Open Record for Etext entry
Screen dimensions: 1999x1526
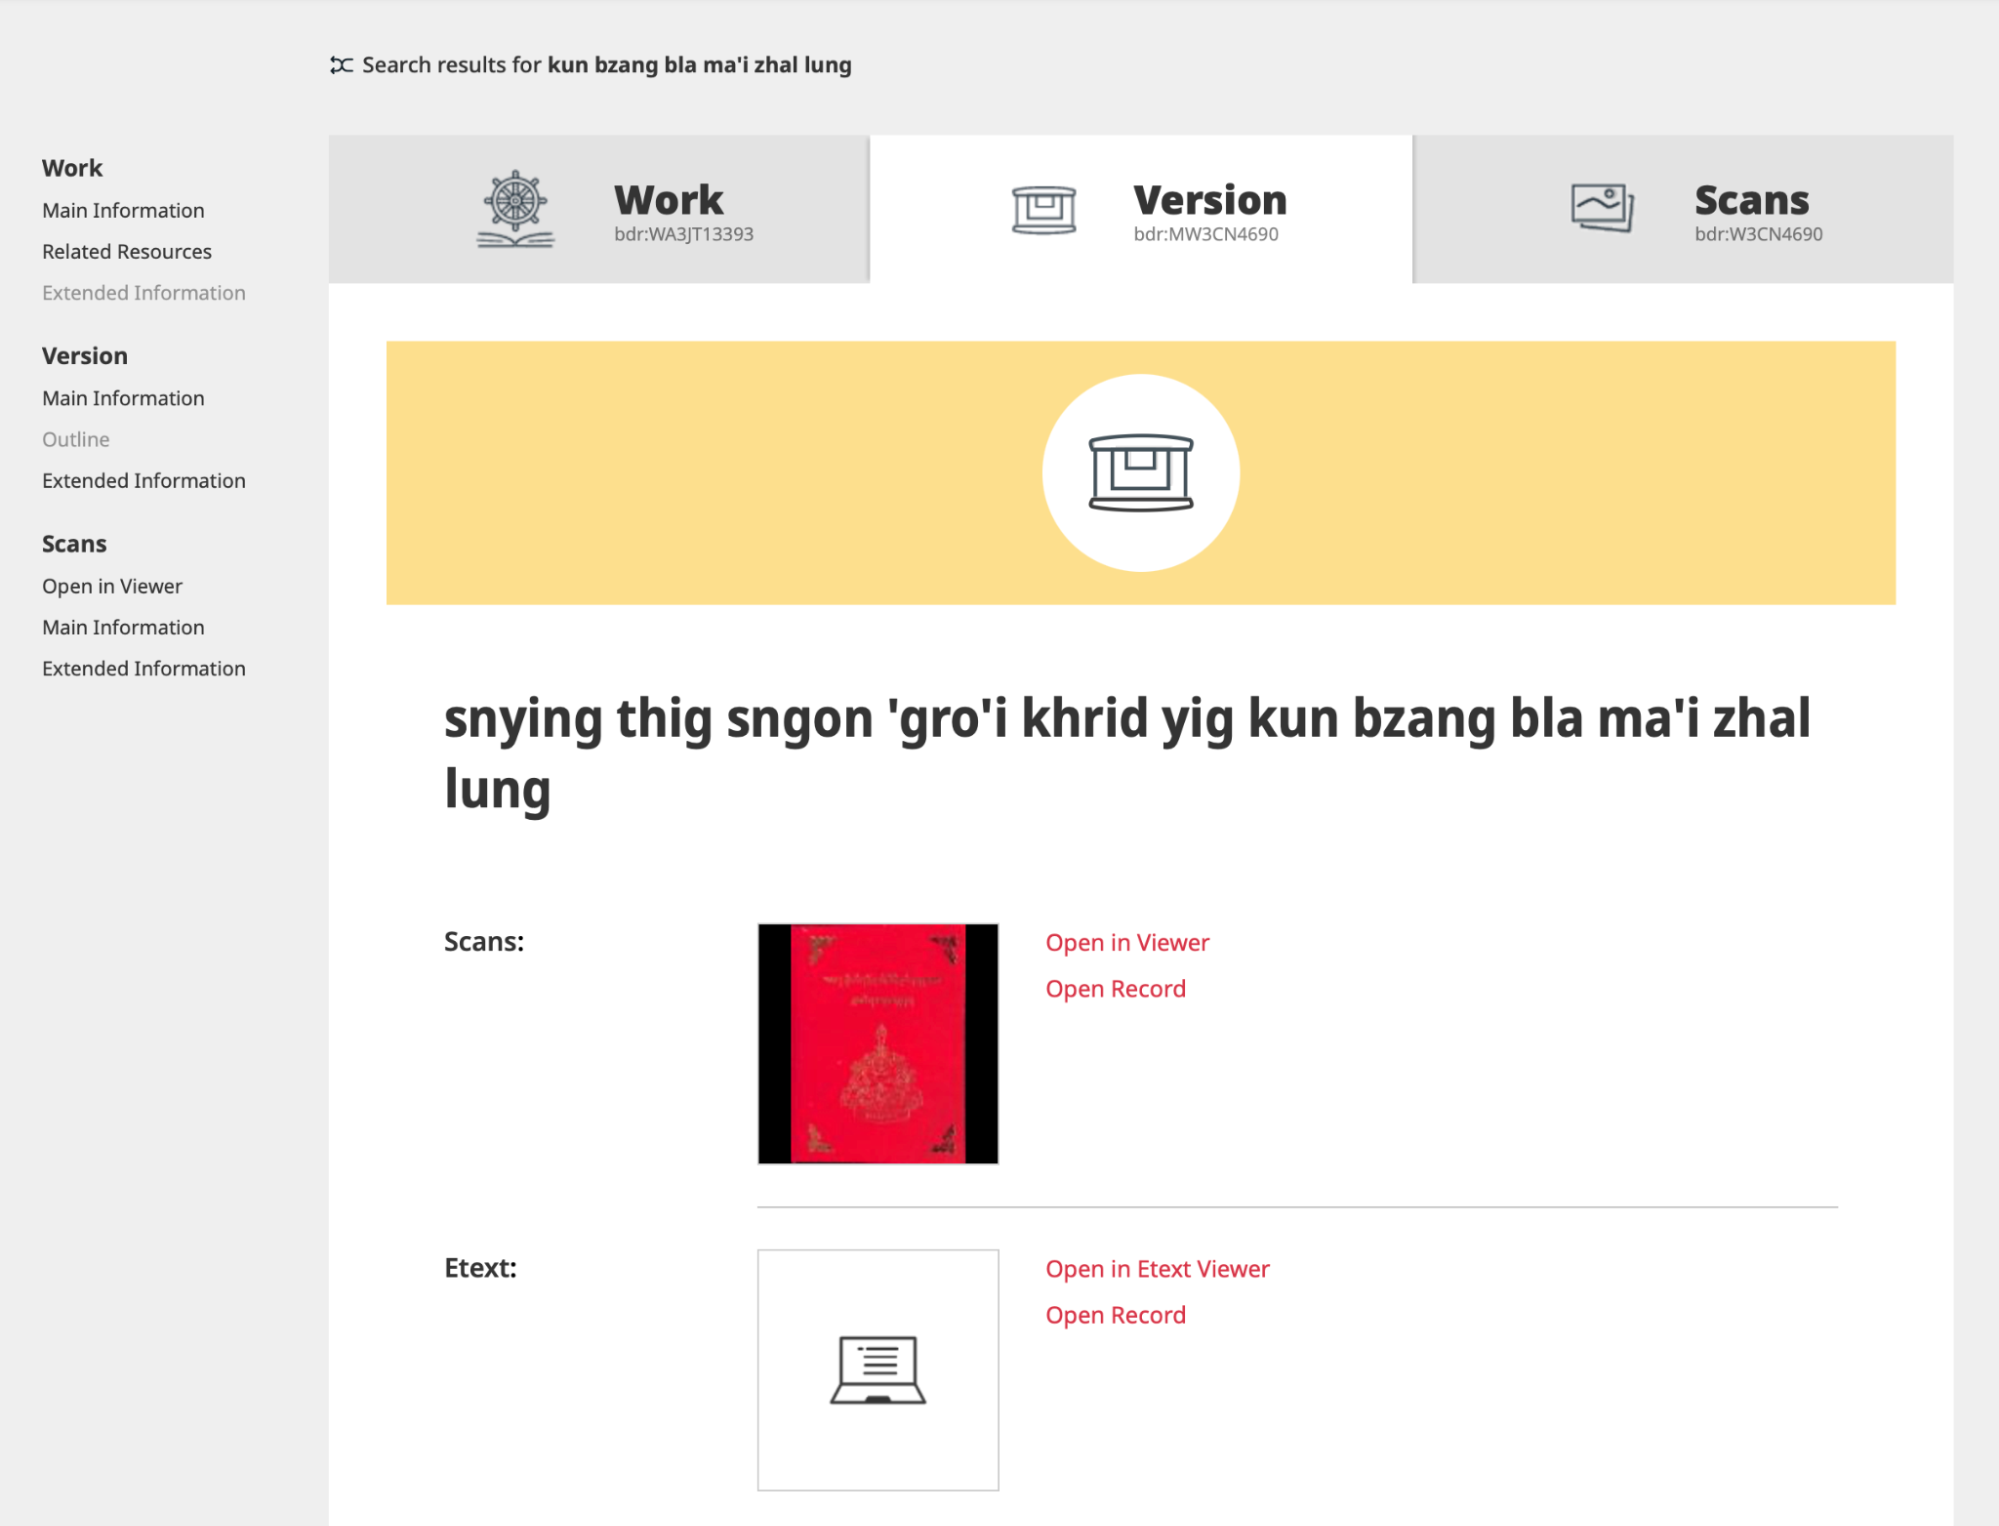1116,1316
